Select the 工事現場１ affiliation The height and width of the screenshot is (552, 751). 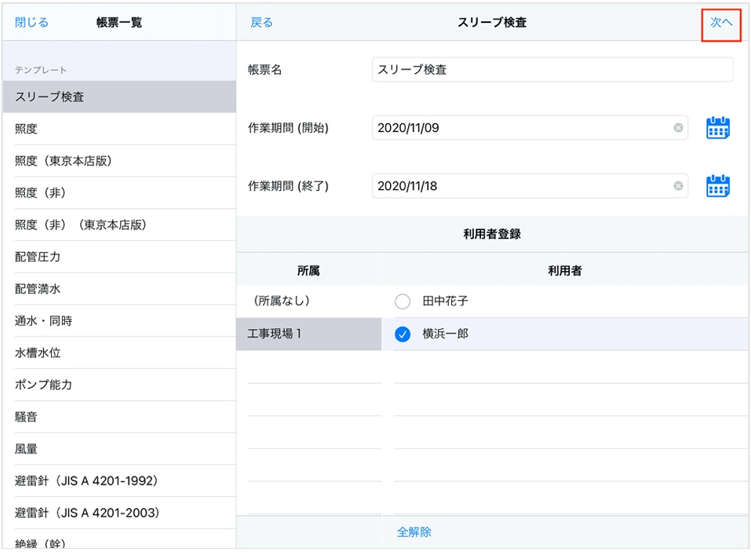tap(308, 334)
